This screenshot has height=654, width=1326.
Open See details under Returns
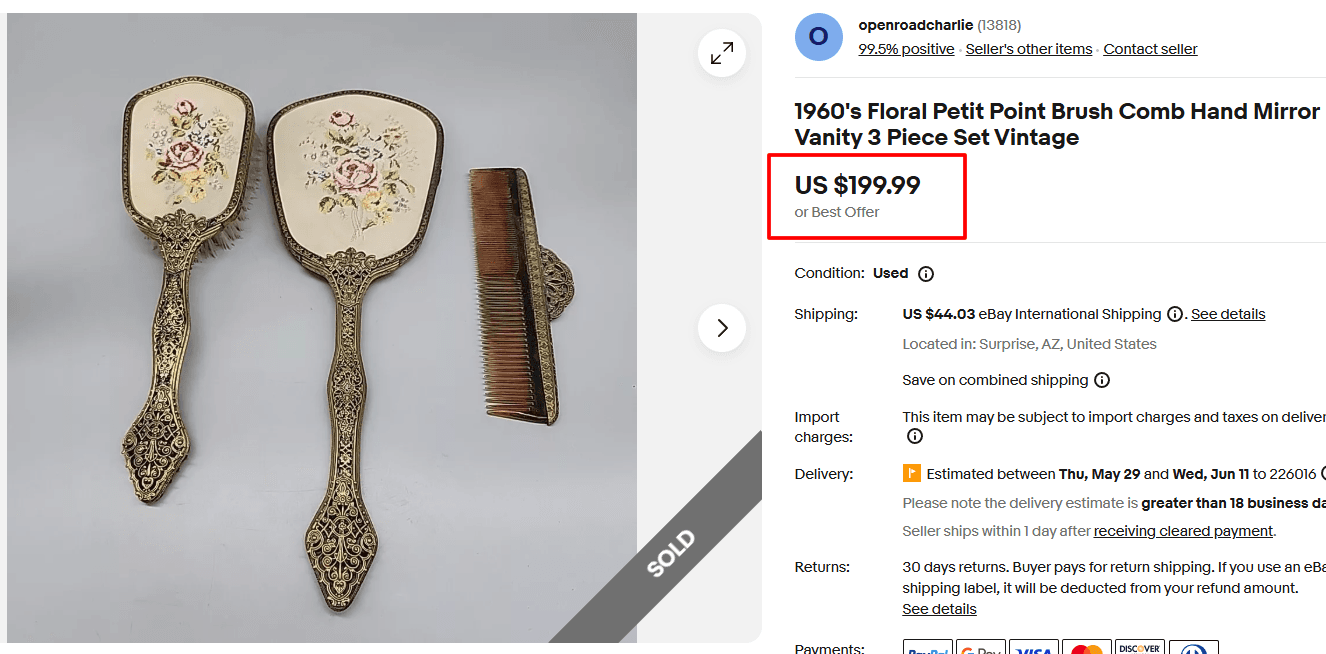click(x=938, y=608)
